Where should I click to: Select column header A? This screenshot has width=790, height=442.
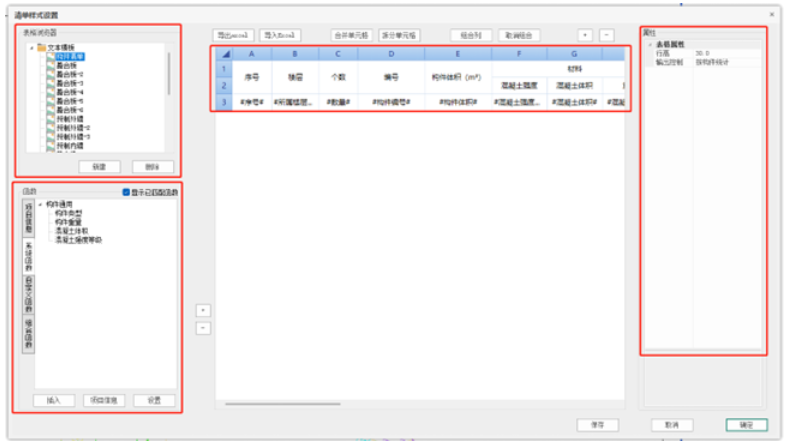coord(251,54)
